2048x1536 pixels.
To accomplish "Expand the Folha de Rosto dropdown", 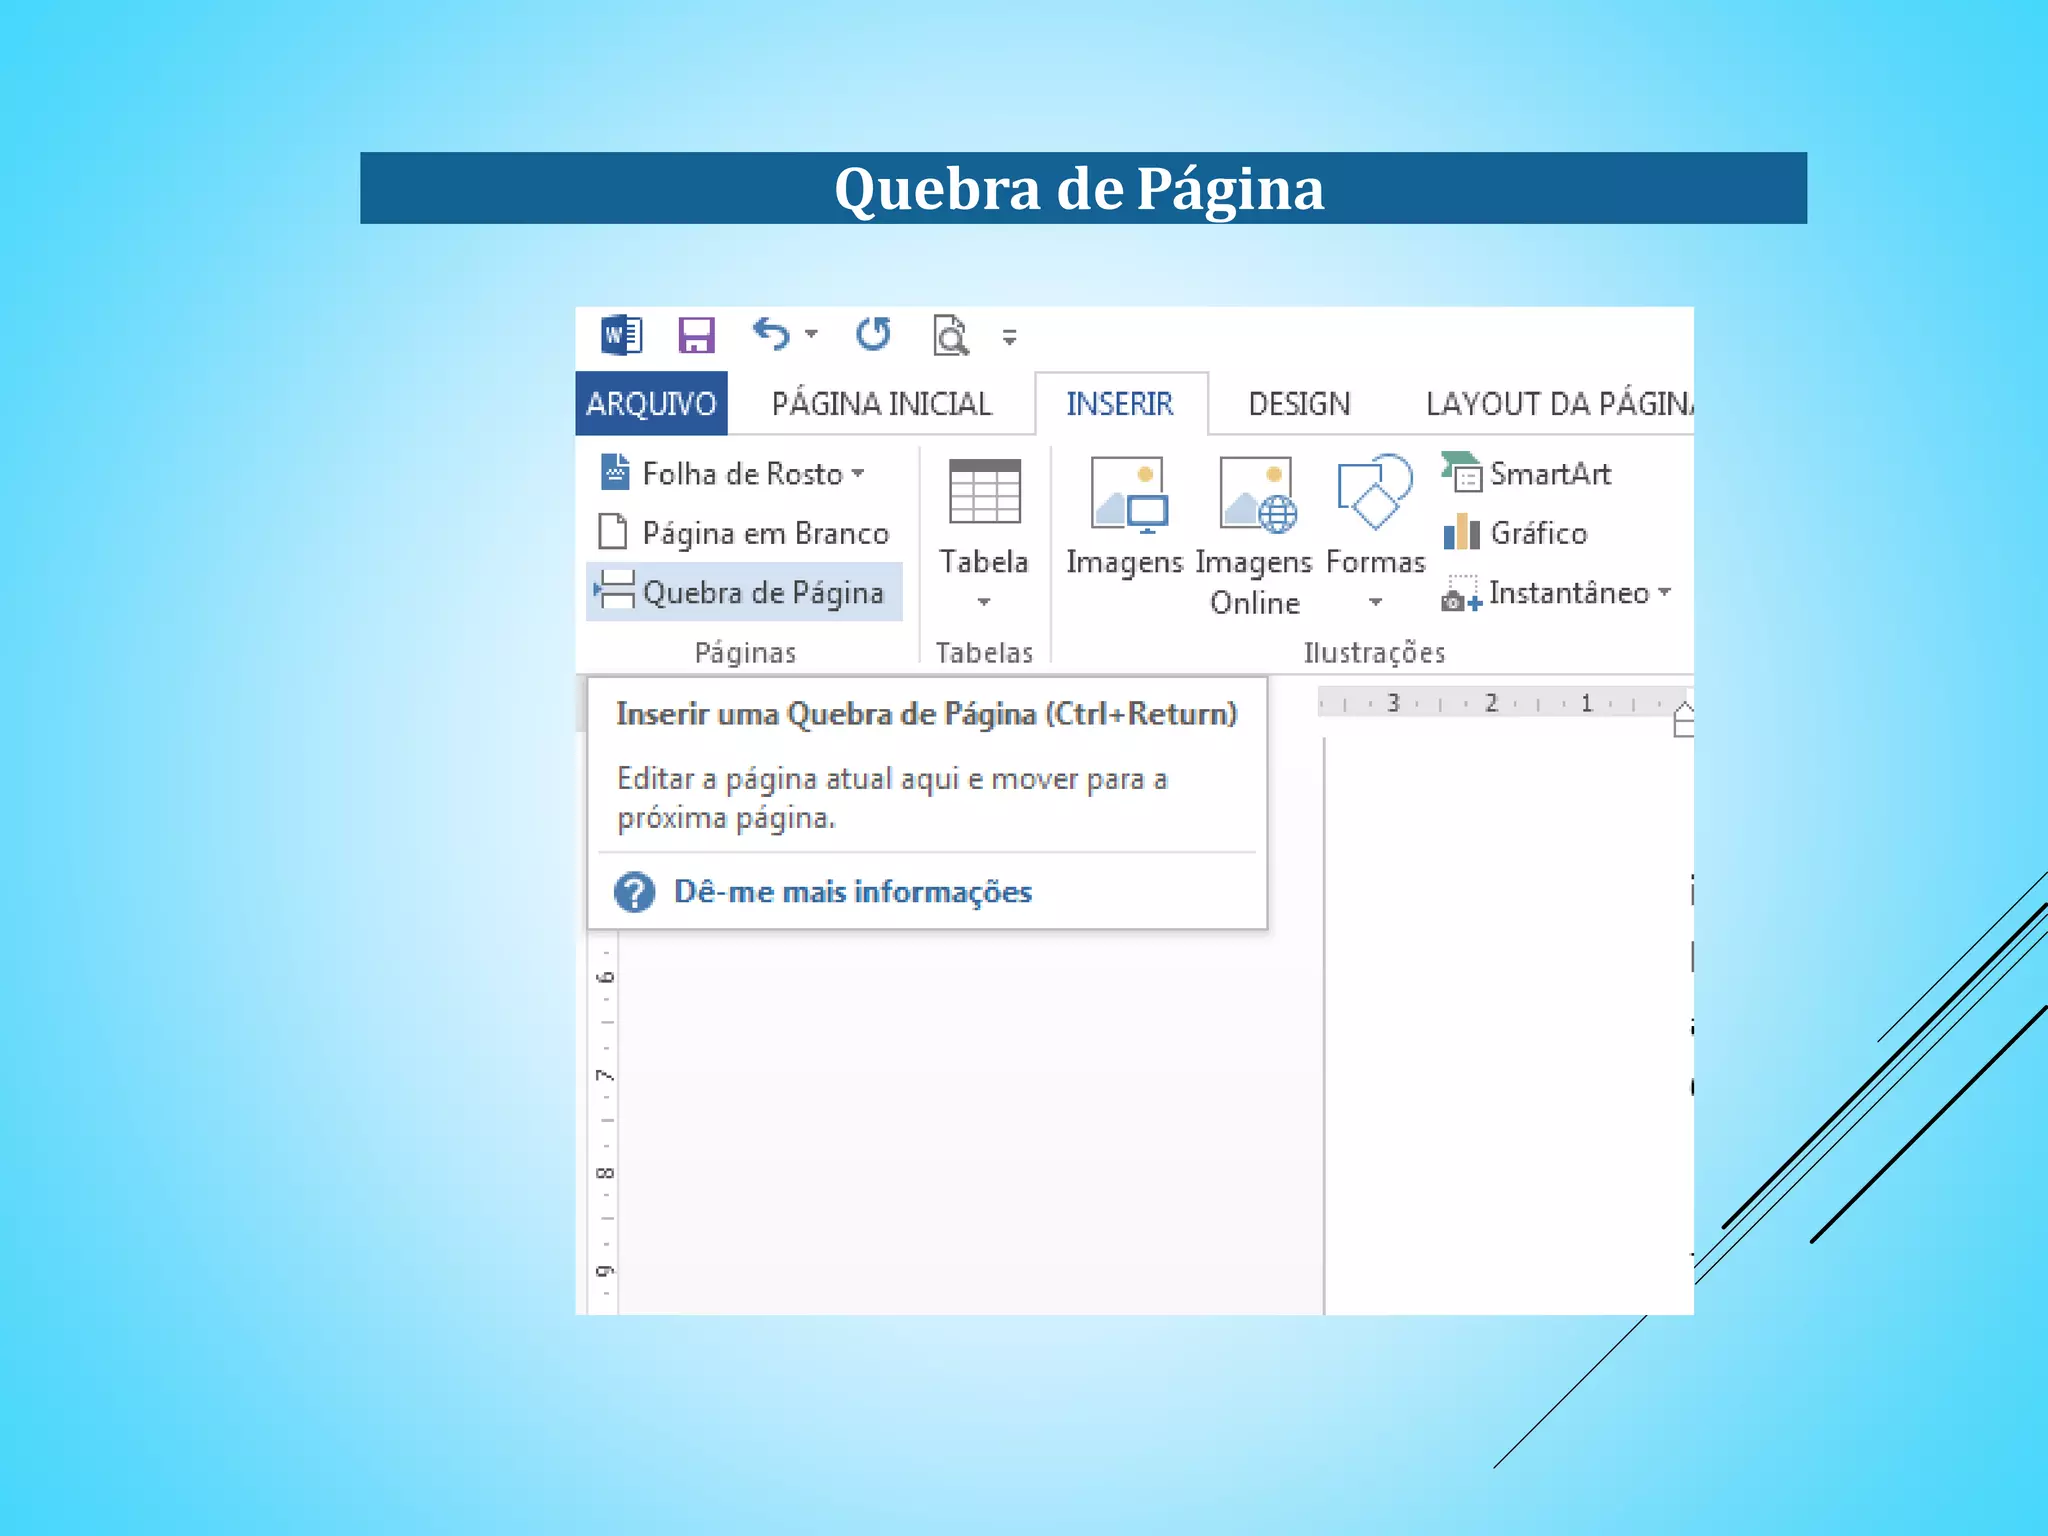I will (858, 474).
